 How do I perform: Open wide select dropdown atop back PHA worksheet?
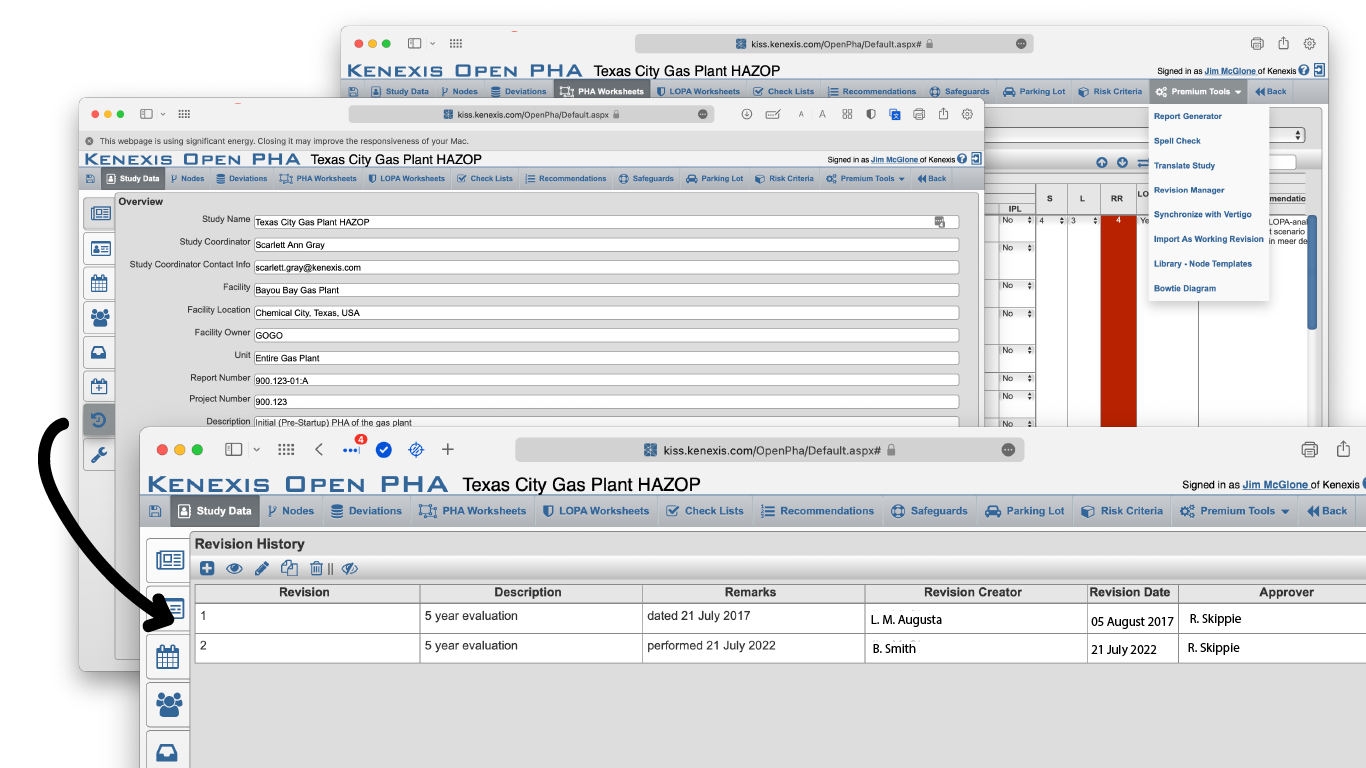(1147, 135)
